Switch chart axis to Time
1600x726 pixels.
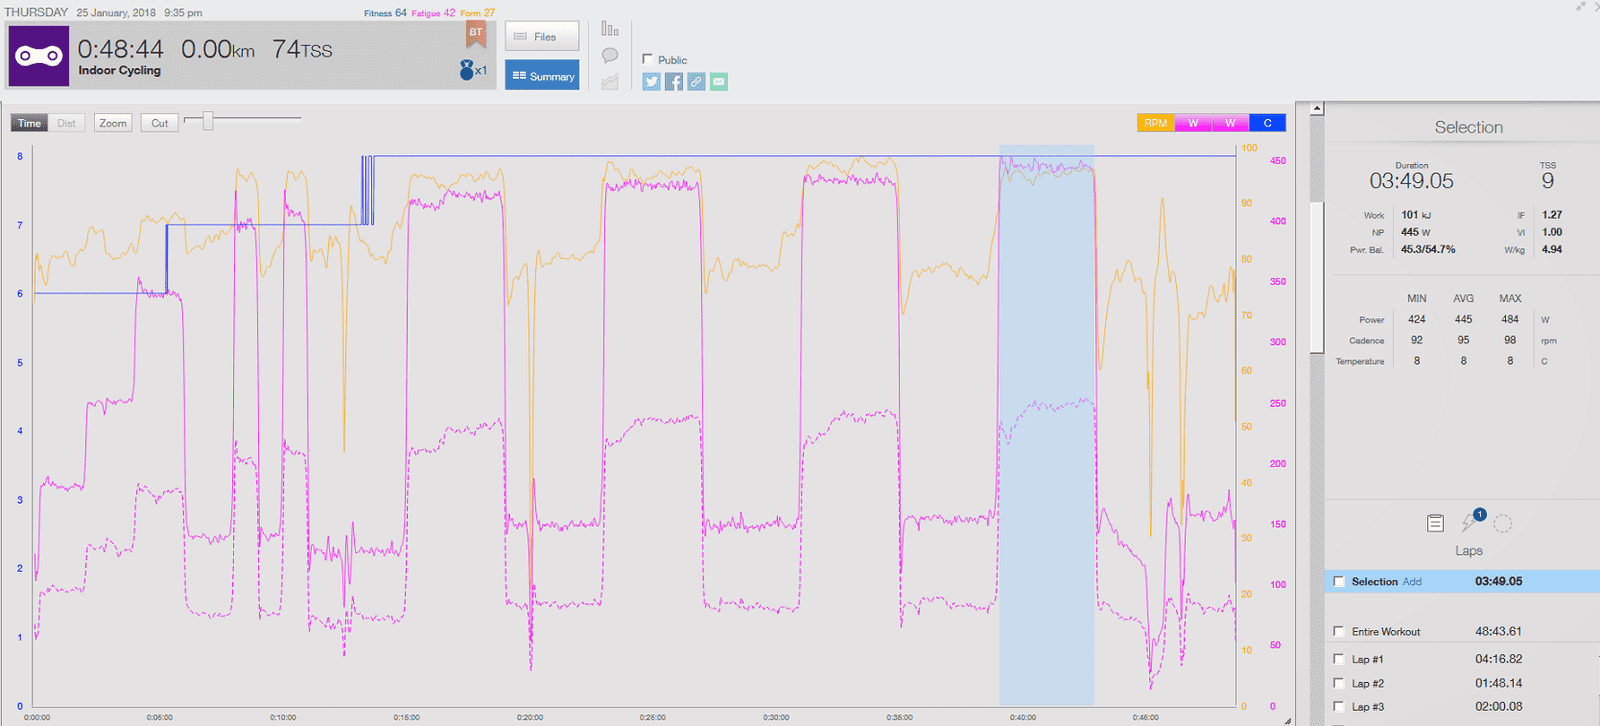click(29, 123)
